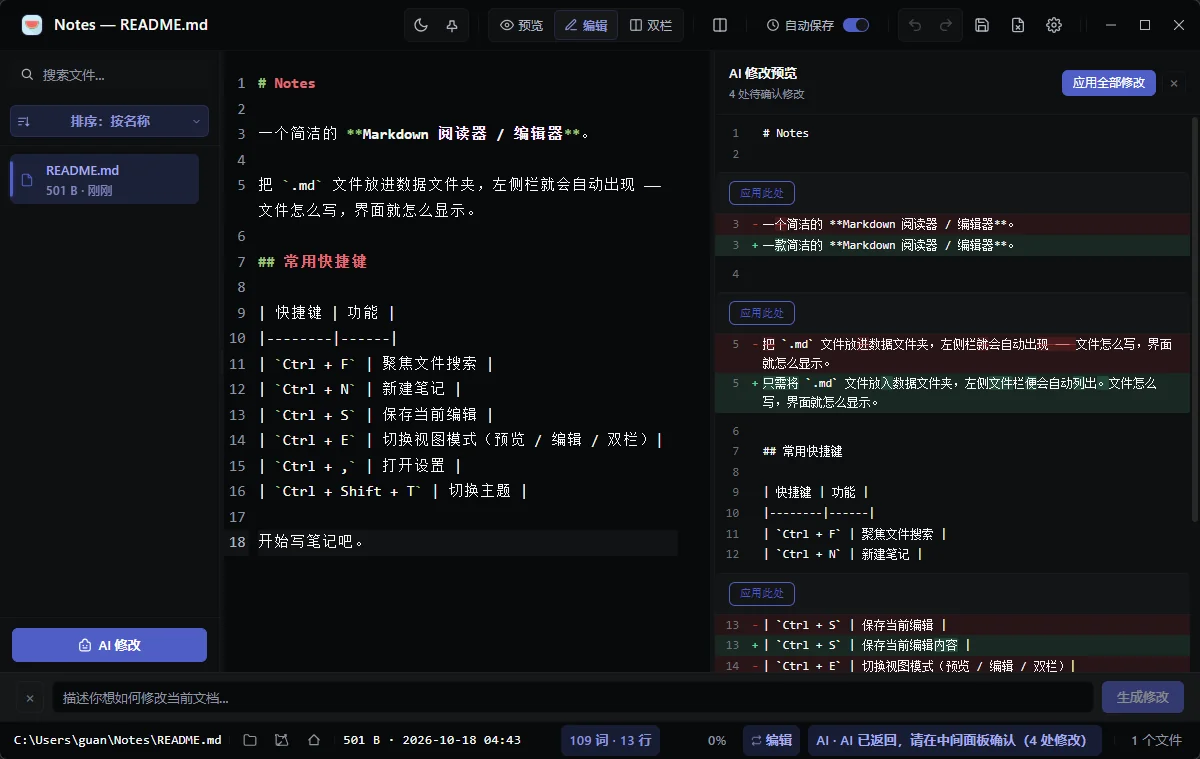Dismiss the AI prompt bar with X
Image resolution: width=1200 pixels, height=759 pixels.
pos(30,698)
